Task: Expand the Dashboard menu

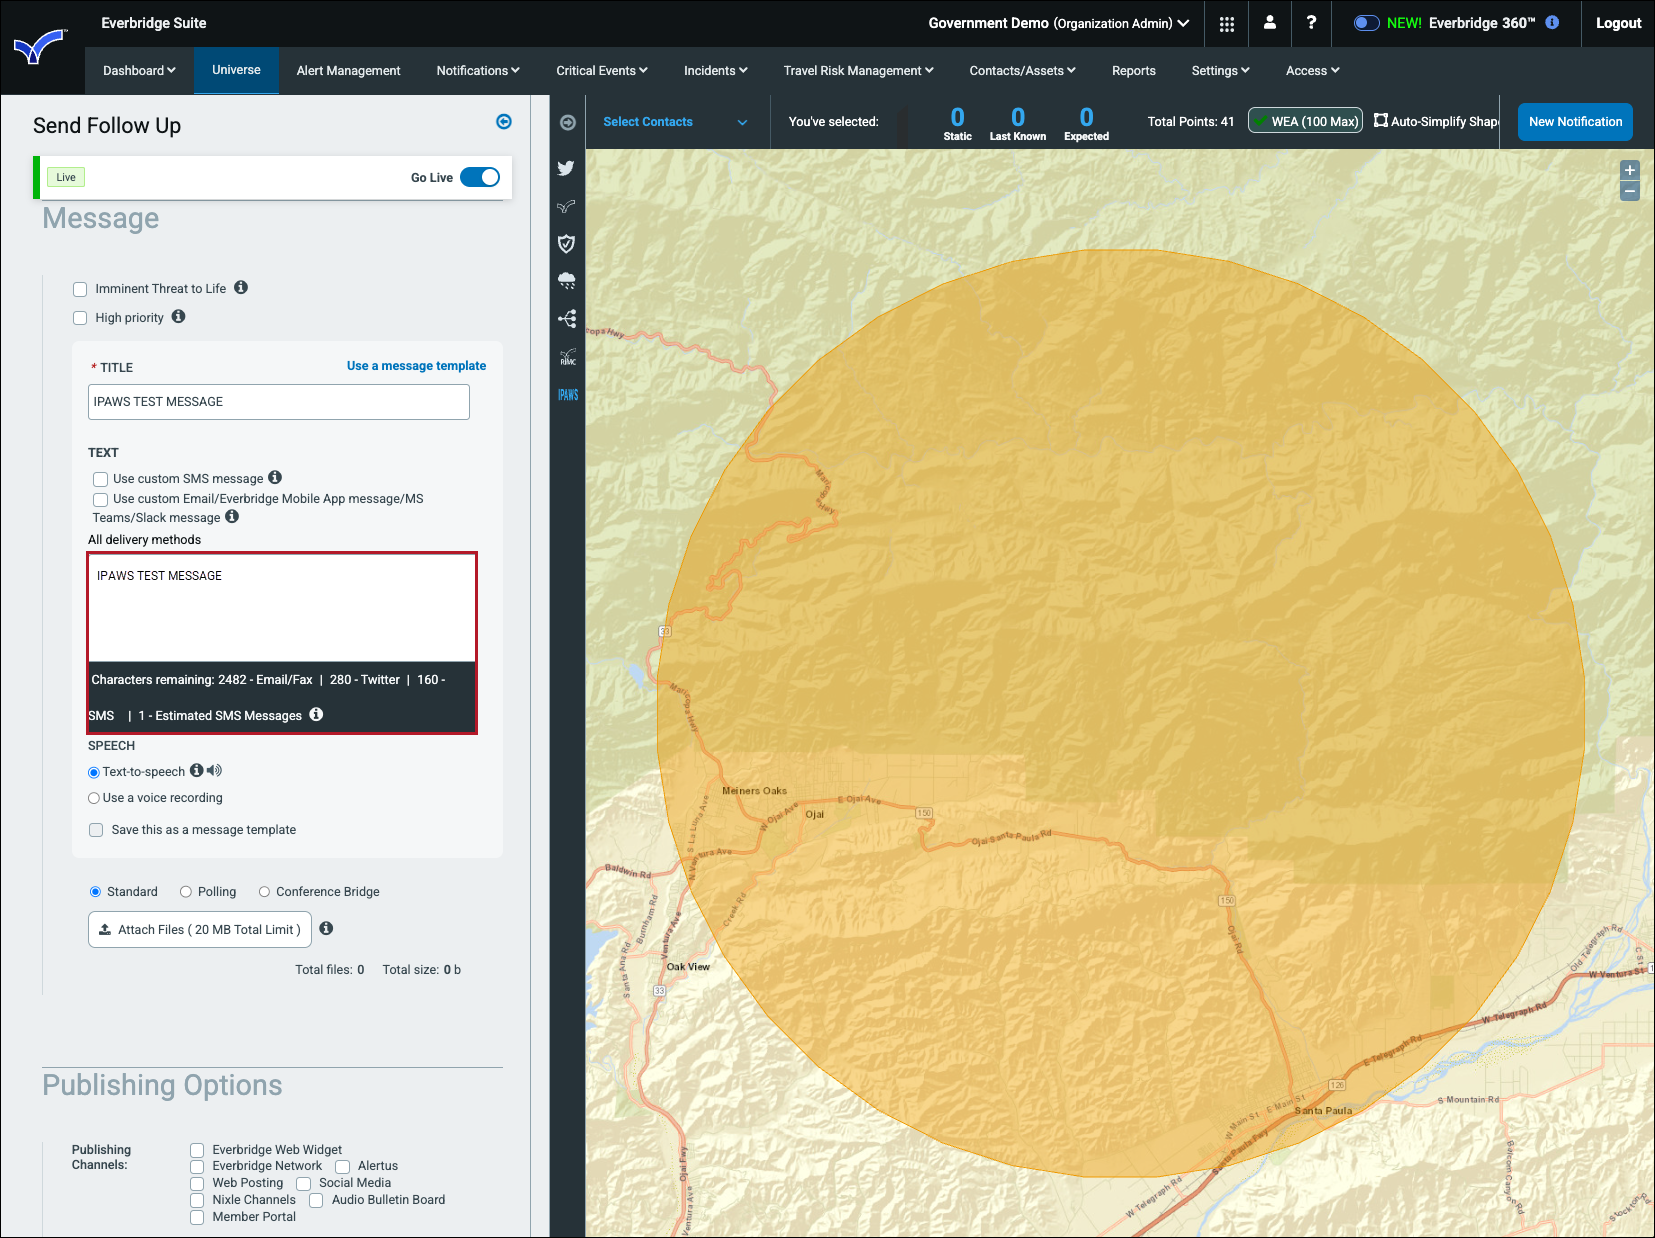Action: pyautogui.click(x=139, y=71)
